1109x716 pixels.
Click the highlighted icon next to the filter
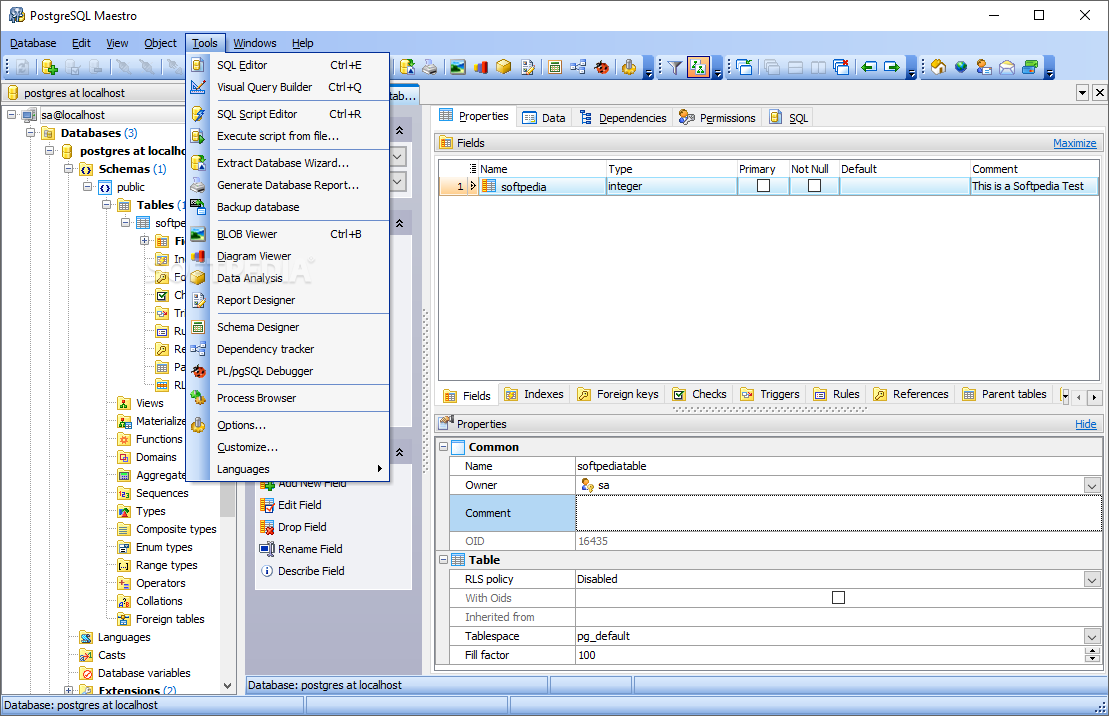click(698, 67)
